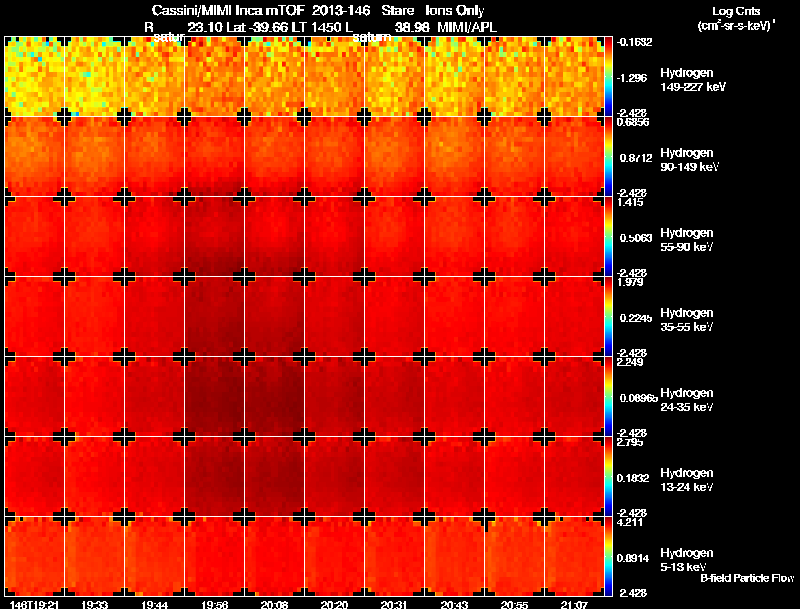Click the color bar beside 90-149 keV
The width and height of the screenshot is (800, 609).
click(608, 157)
